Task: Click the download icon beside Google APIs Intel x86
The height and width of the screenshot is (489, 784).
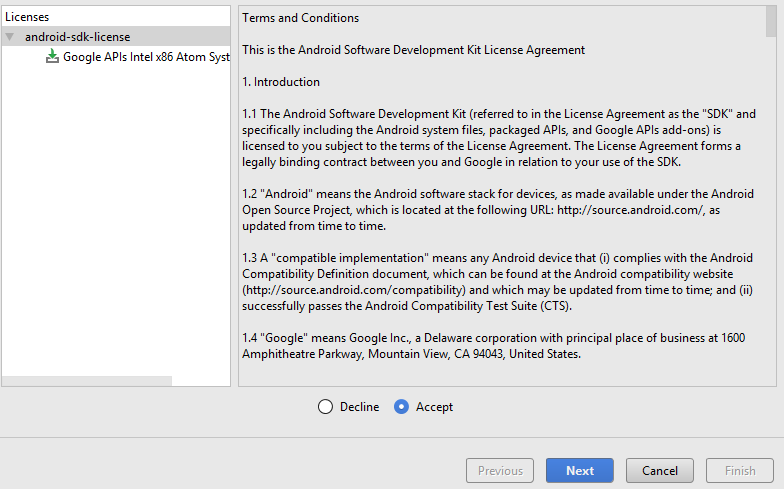Action: point(52,57)
